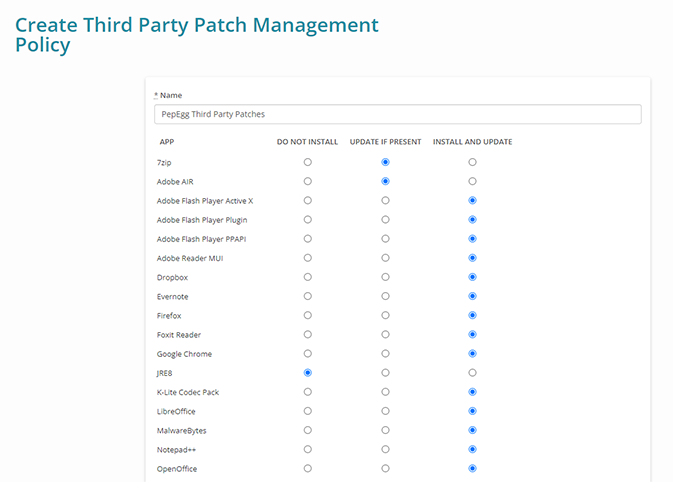This screenshot has height=493, width=673.
Task: Set OpenOffice to Do Not Install
Action: tap(308, 469)
